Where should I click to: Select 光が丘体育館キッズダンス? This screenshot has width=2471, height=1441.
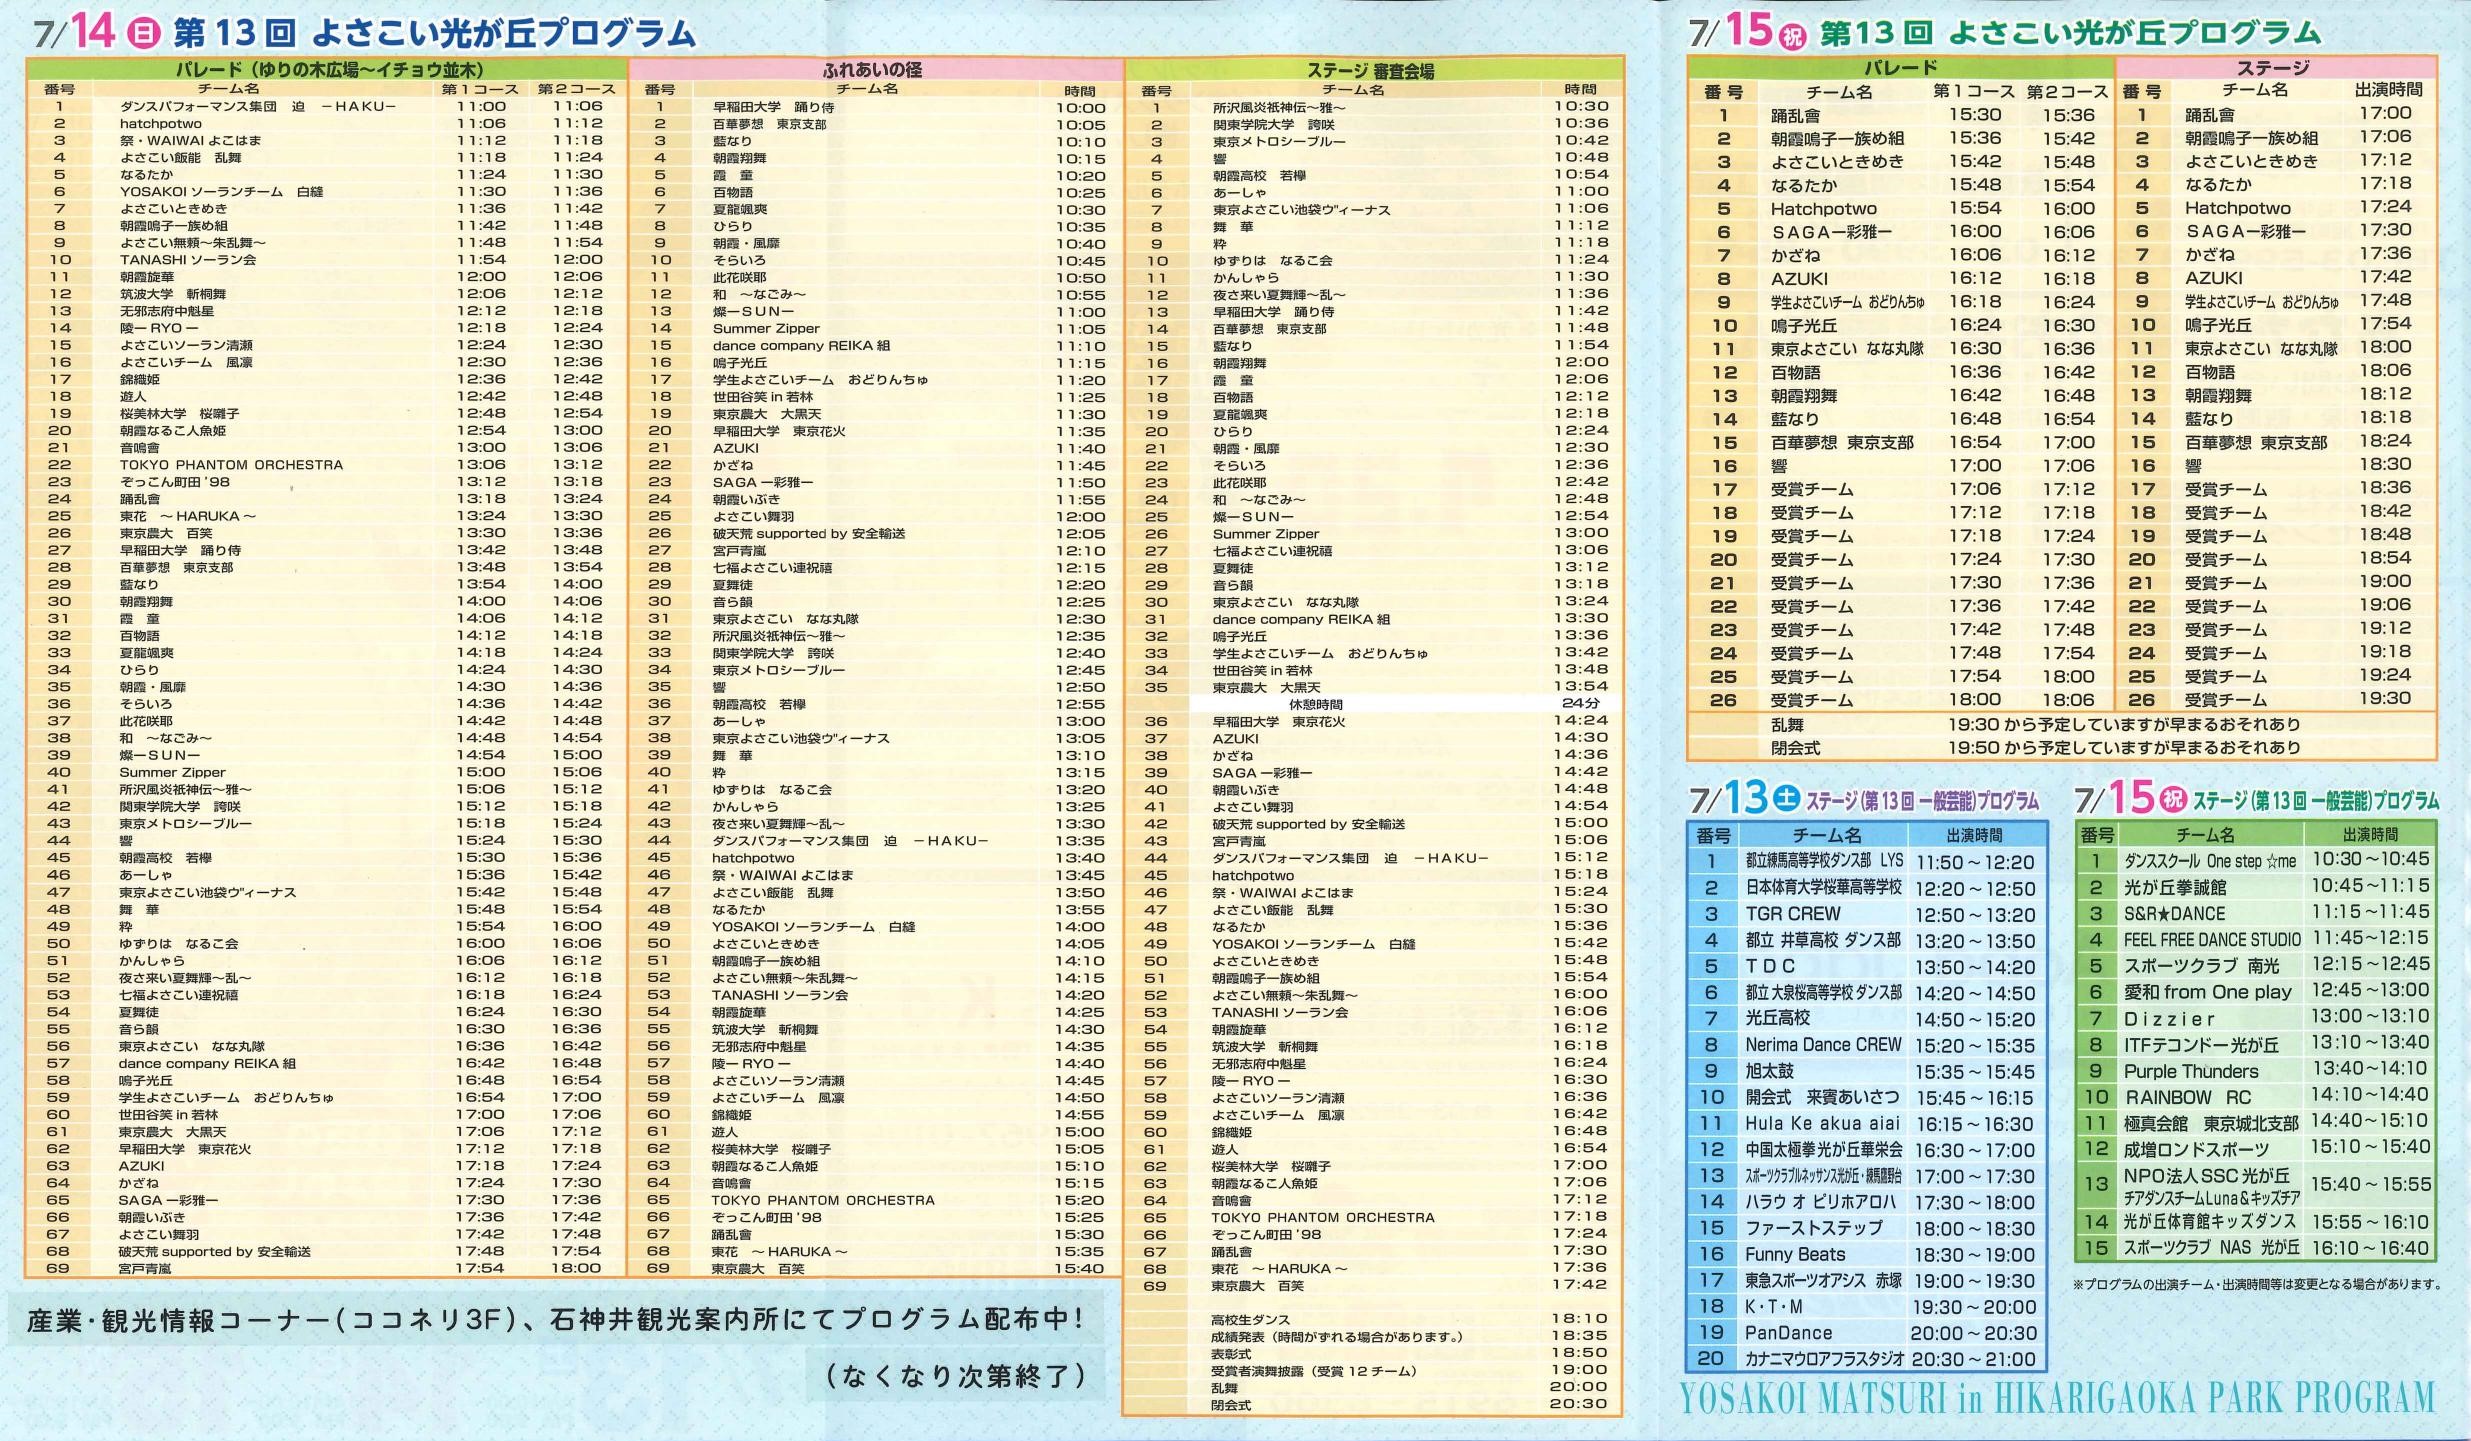click(x=2210, y=1222)
